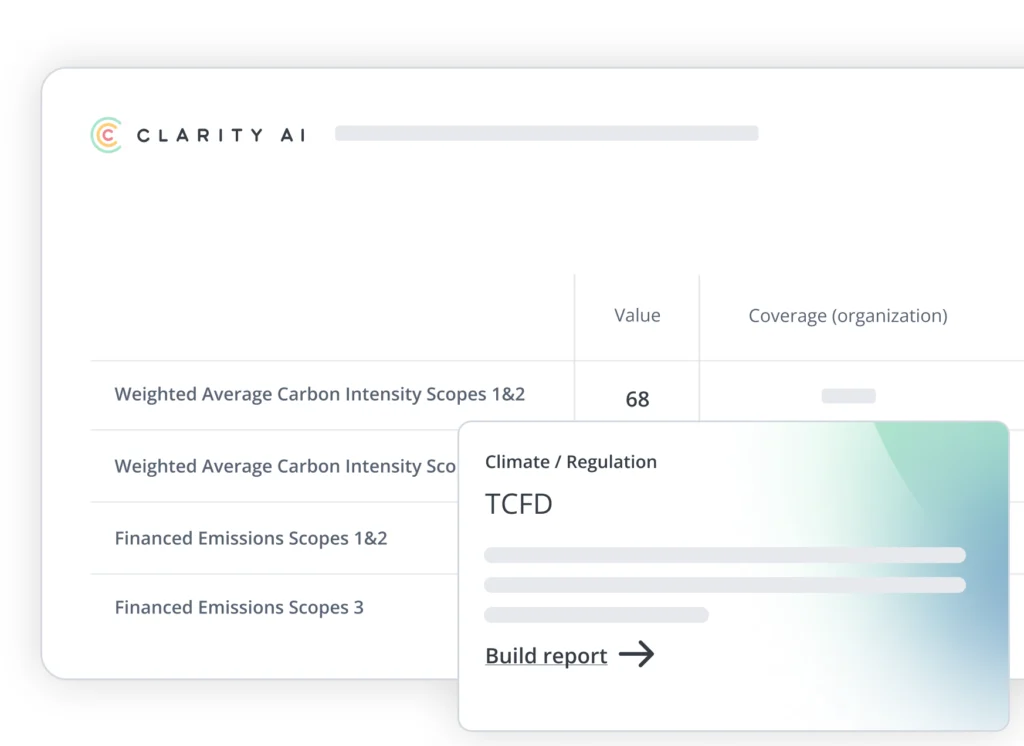Click the middle placeholder line in TCFD card
Viewport: 1024px width, 746px height.
pyautogui.click(x=725, y=585)
